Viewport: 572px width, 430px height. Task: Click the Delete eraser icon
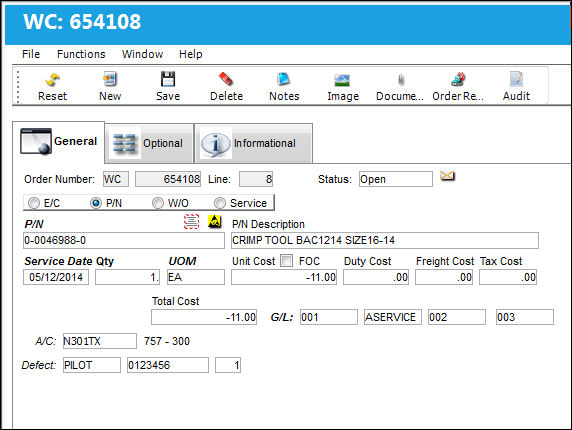[226, 79]
